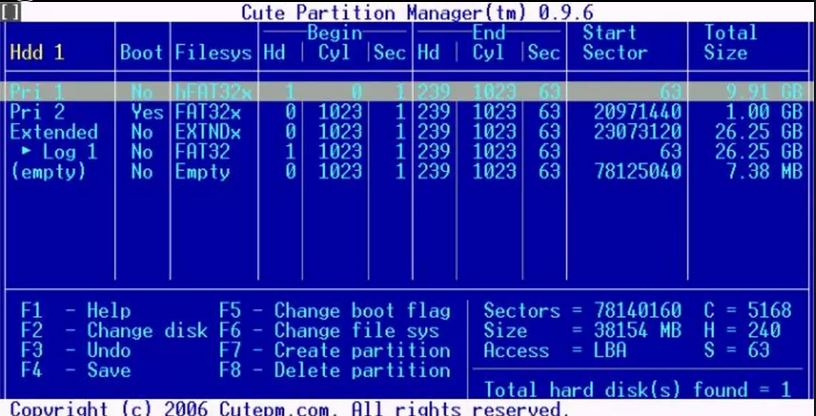Click F5 Change boot flag
The height and width of the screenshot is (416, 816).
pos(335,311)
